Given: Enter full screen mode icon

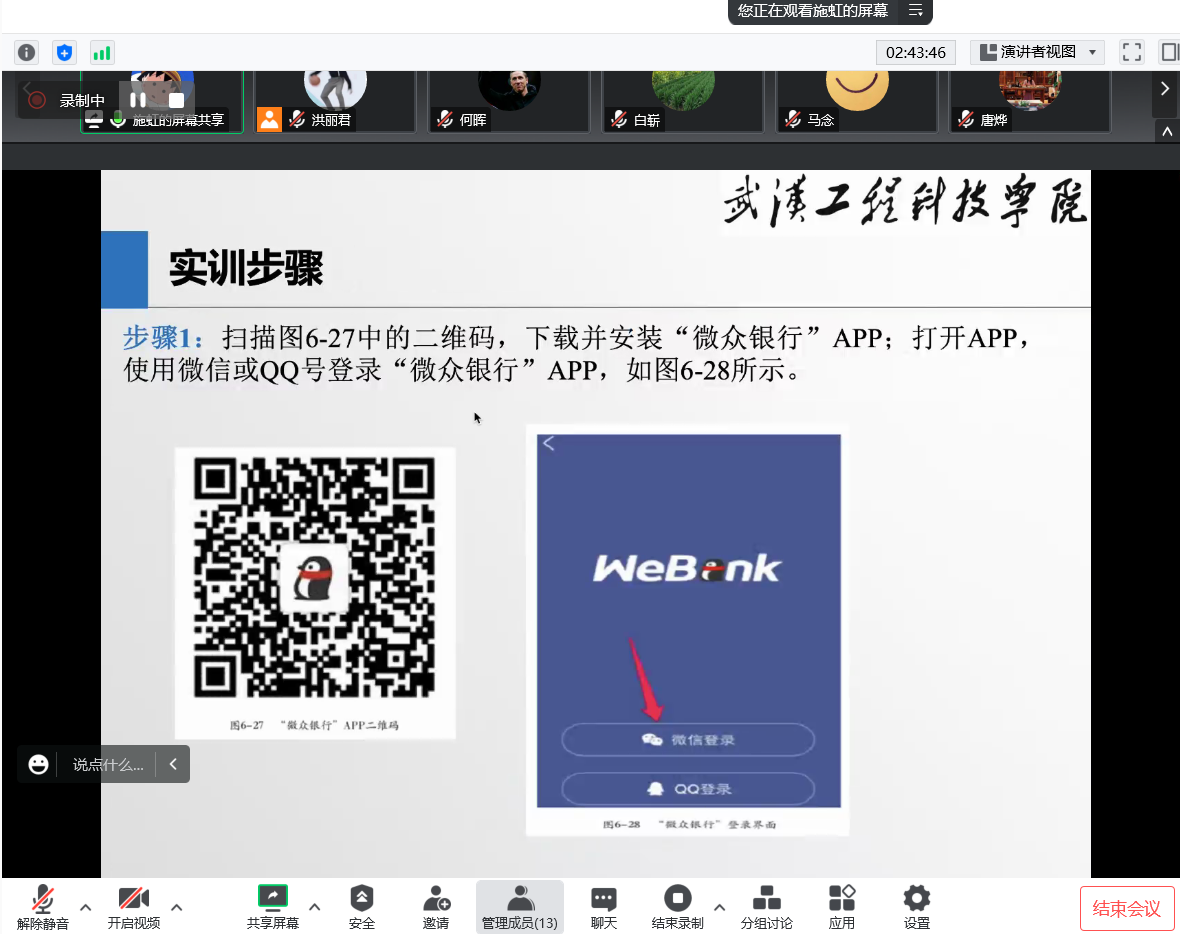Looking at the screenshot, I should (x=1131, y=52).
